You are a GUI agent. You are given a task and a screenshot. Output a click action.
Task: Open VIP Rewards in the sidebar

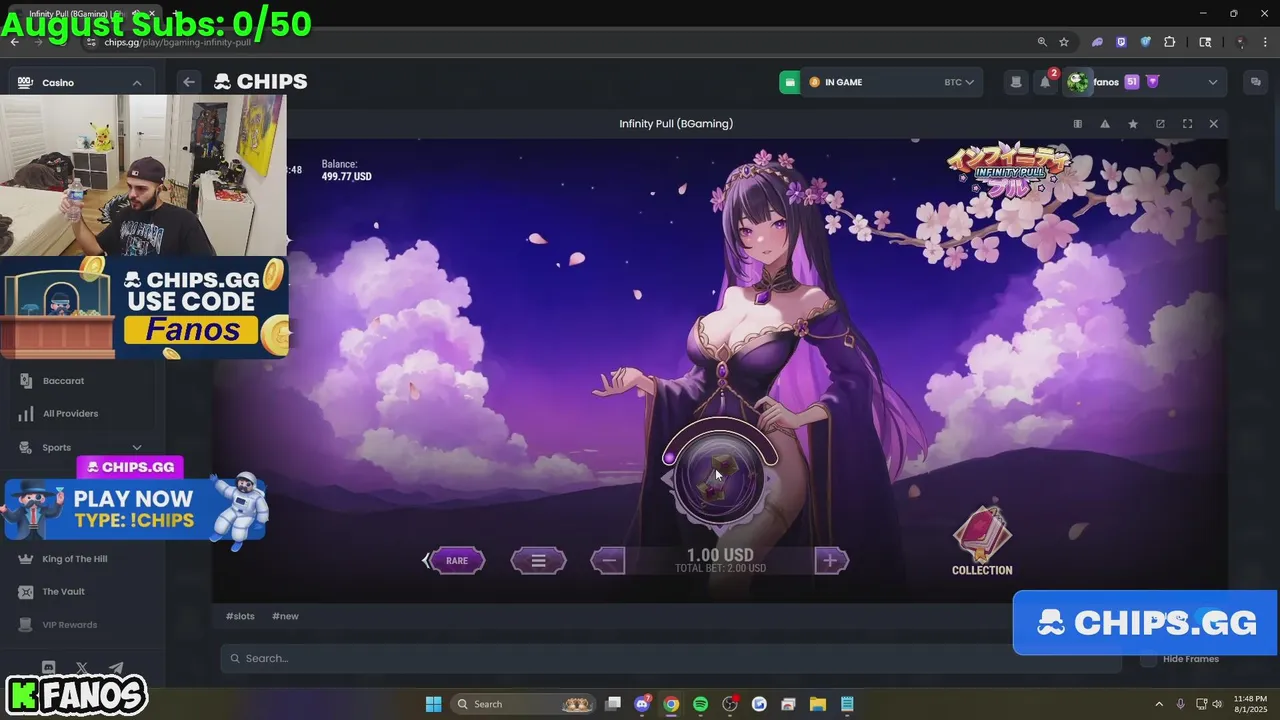point(69,625)
